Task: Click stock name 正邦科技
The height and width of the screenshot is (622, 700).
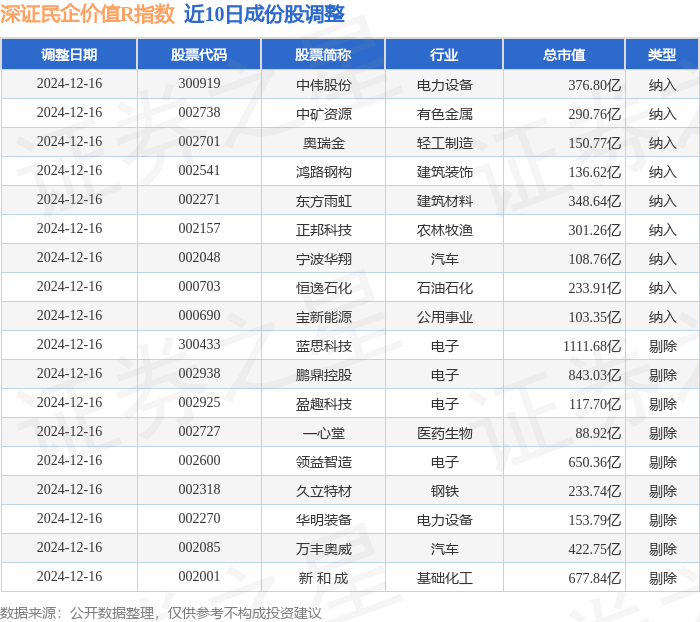Action: (x=324, y=230)
